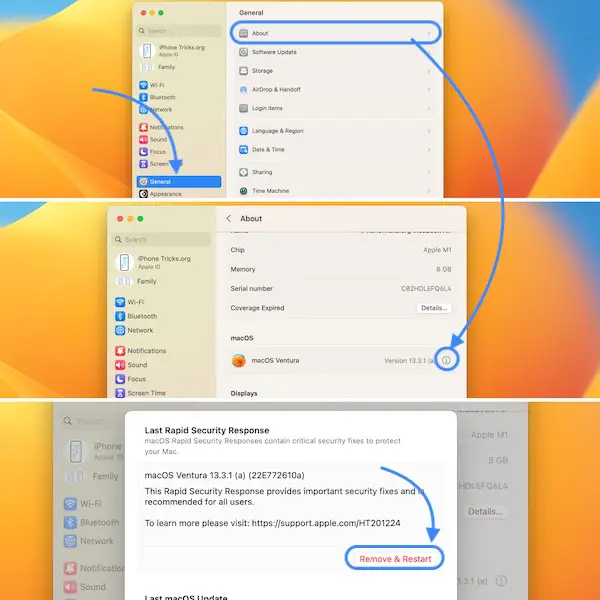600x600 pixels.
Task: Open Screen Time in the About window sidebar
Action: click(x=146, y=393)
